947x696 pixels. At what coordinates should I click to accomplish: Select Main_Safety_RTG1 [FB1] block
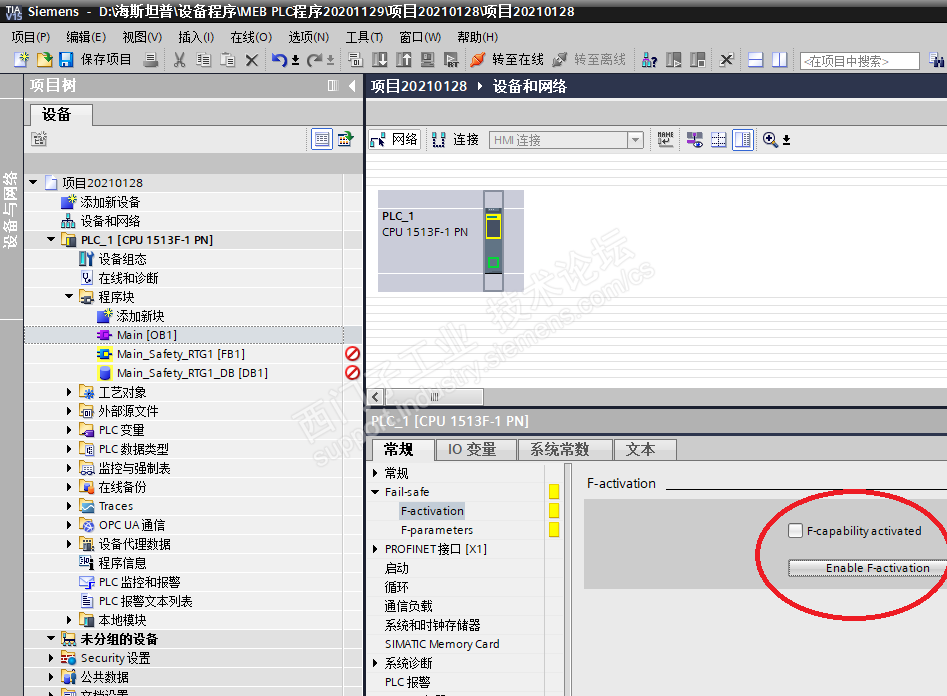click(x=181, y=354)
